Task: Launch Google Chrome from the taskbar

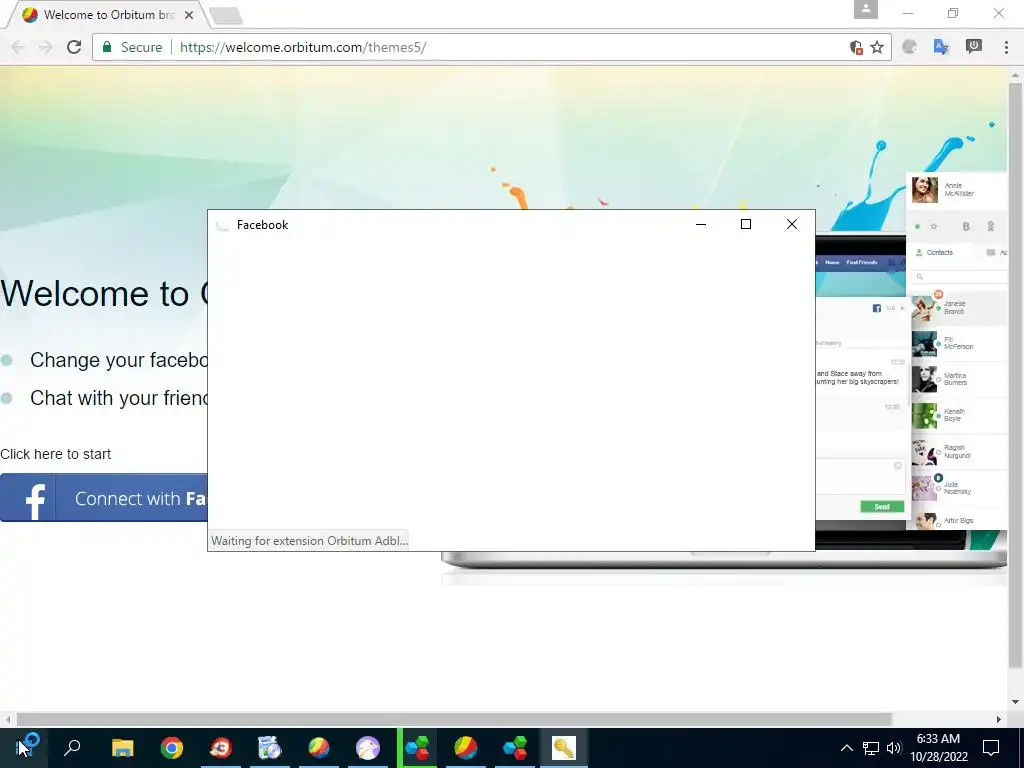Action: coord(172,748)
